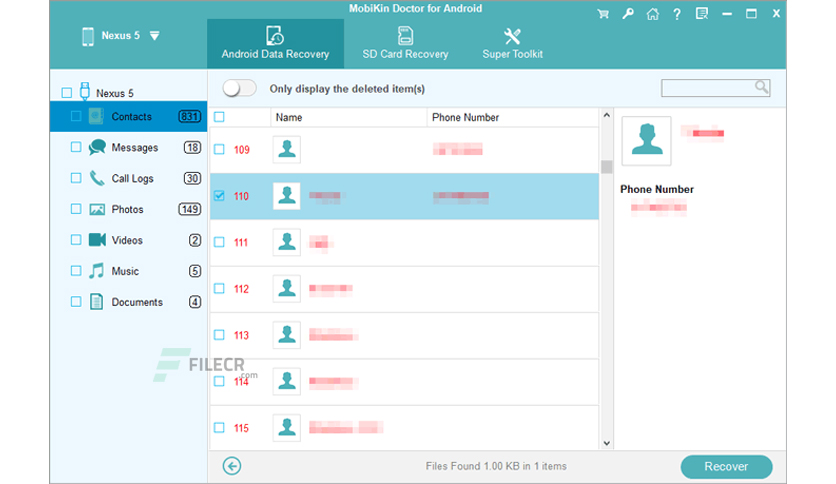The image size is (836, 484).
Task: Tick the select-all checkbox in table header
Action: coord(219,117)
